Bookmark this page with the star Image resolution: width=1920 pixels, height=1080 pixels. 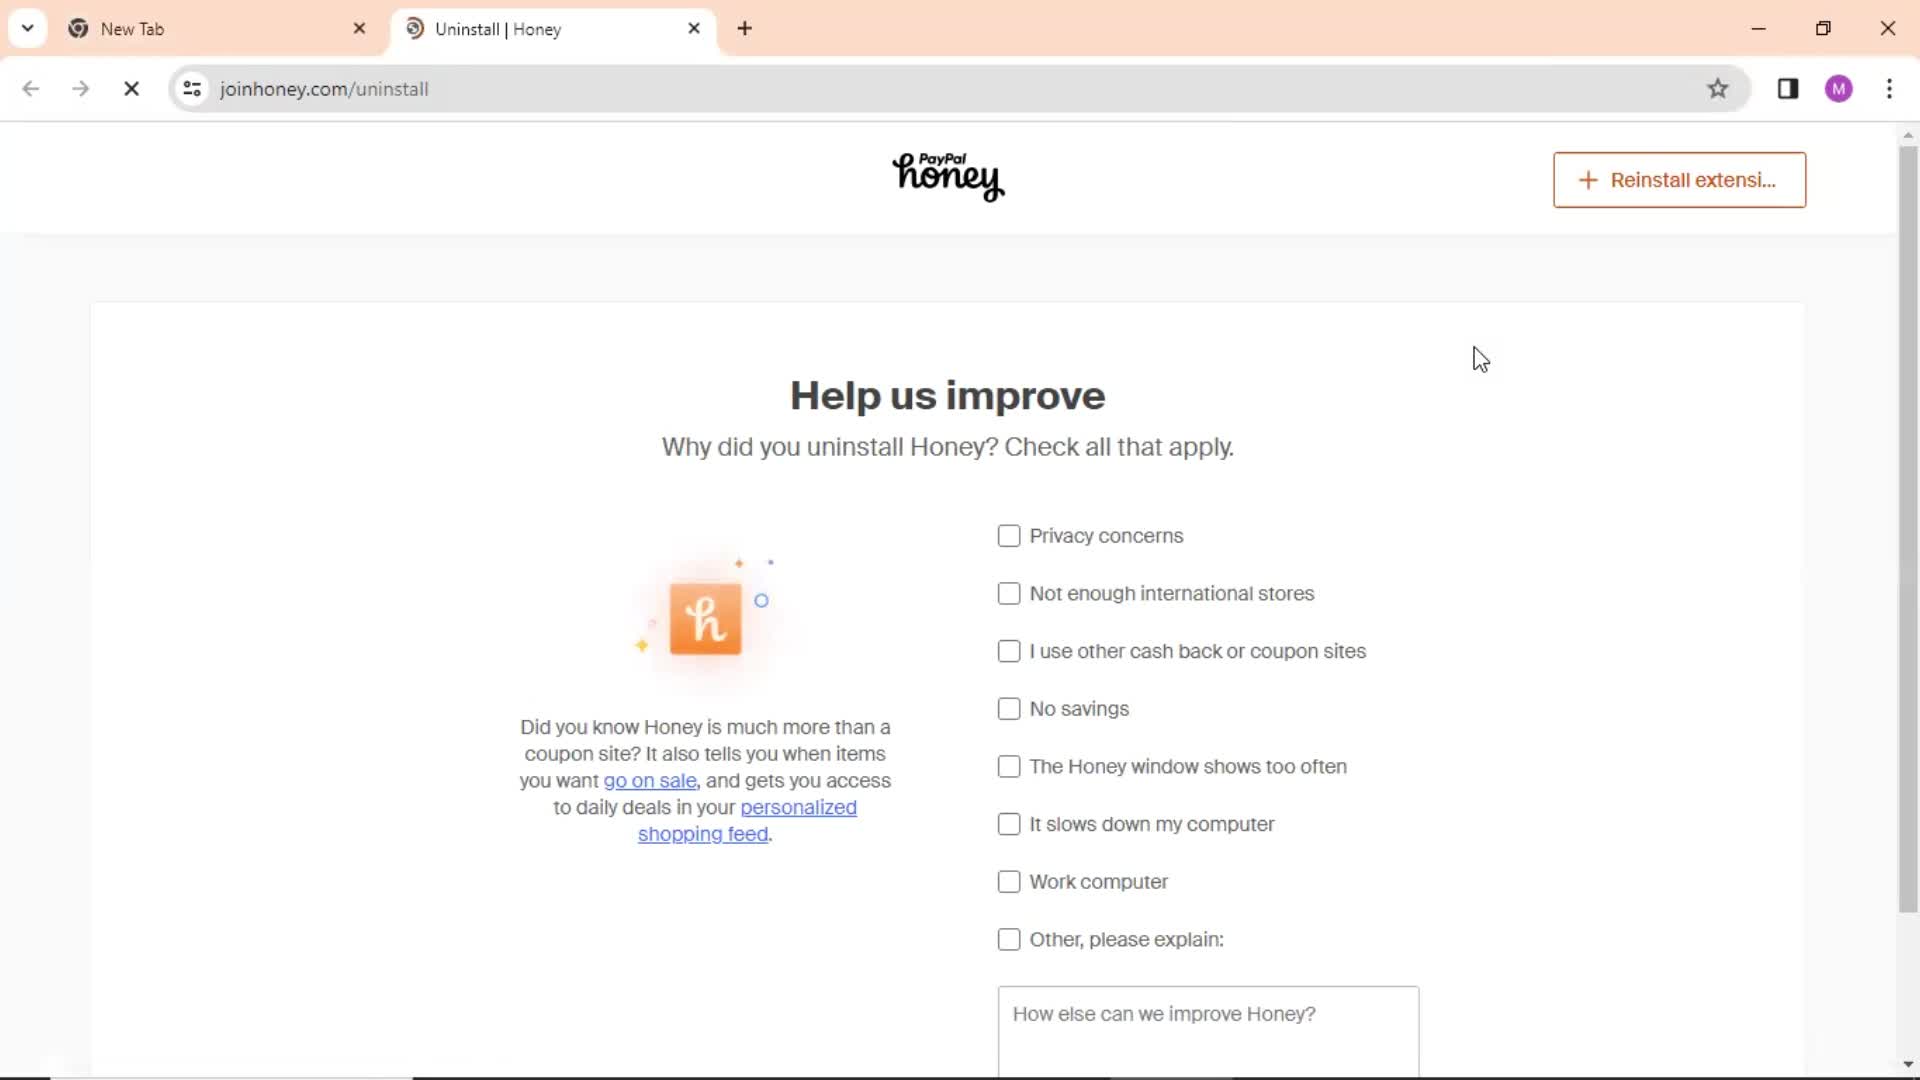coord(1718,89)
